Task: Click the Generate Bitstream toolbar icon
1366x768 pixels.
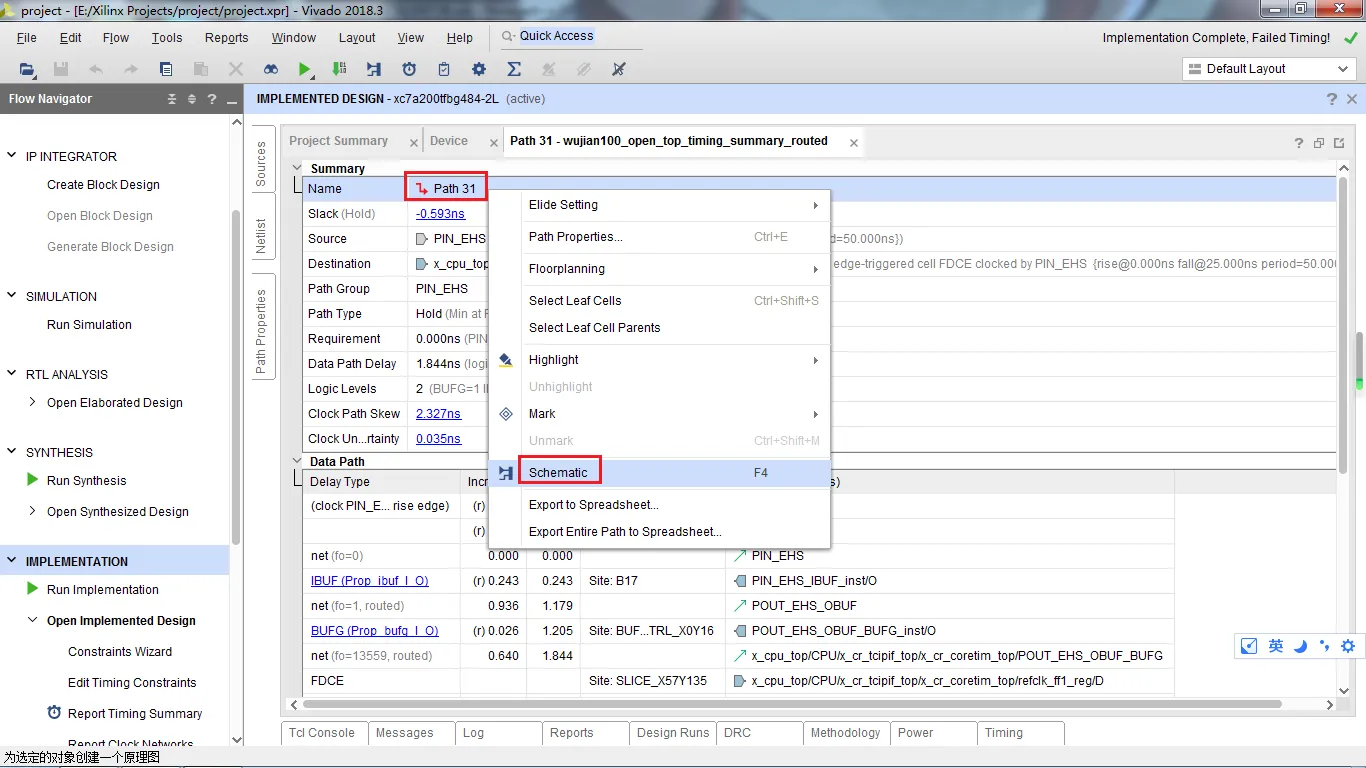Action: click(339, 69)
